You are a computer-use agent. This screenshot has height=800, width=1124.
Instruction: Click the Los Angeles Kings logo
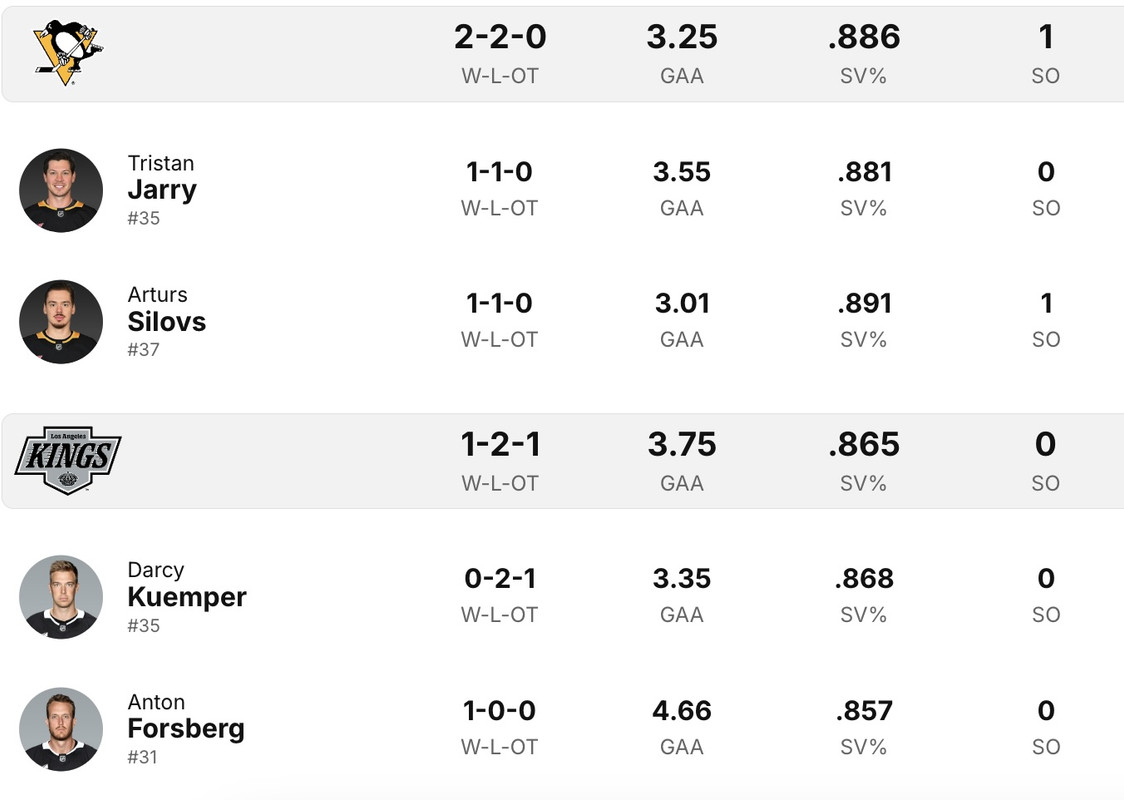pos(68,459)
